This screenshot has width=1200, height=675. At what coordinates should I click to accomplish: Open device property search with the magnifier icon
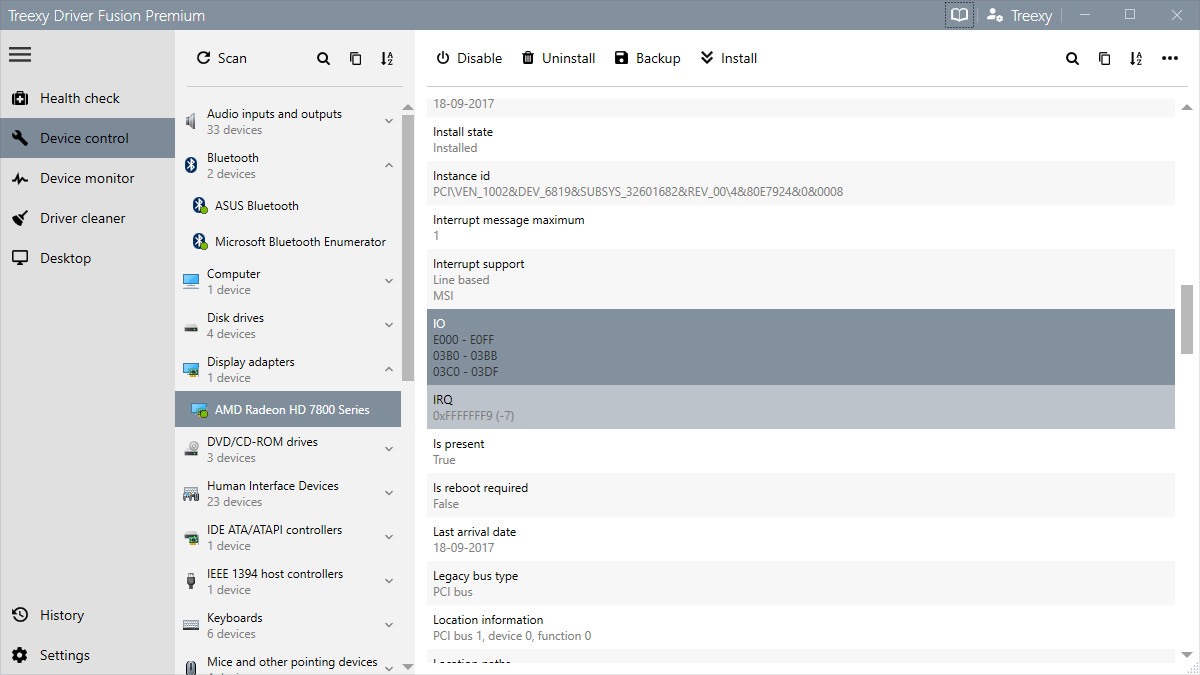point(1072,58)
